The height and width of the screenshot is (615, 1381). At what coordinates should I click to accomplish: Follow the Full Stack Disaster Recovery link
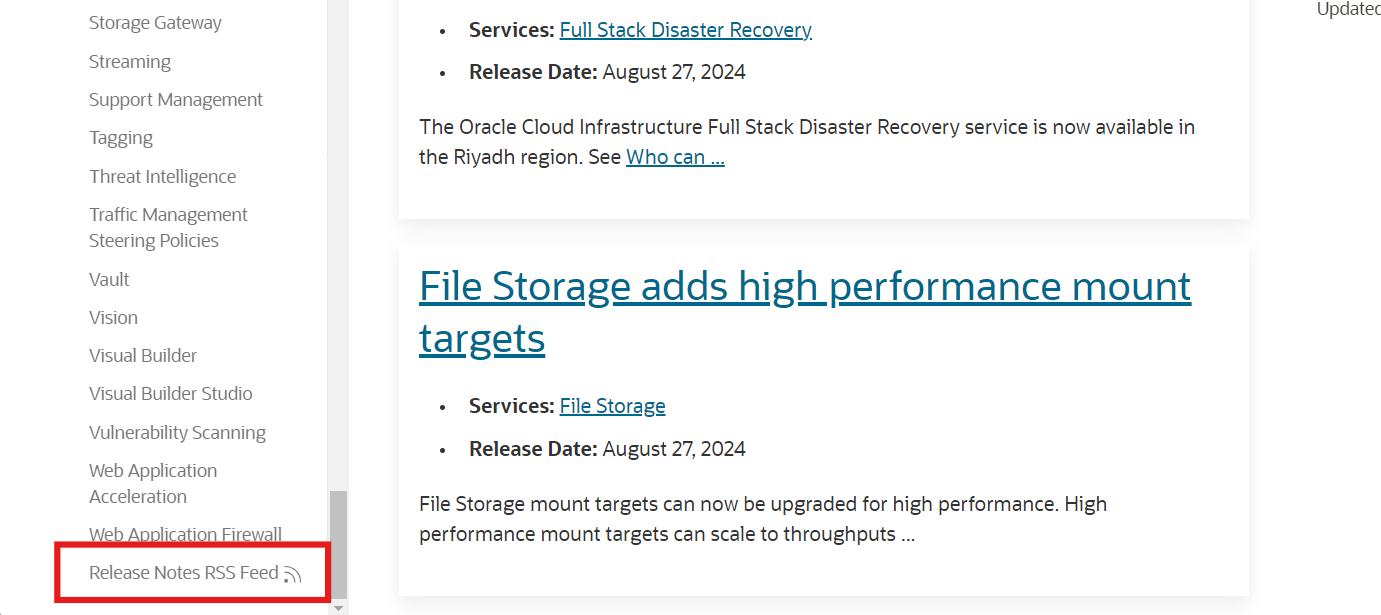coord(685,30)
